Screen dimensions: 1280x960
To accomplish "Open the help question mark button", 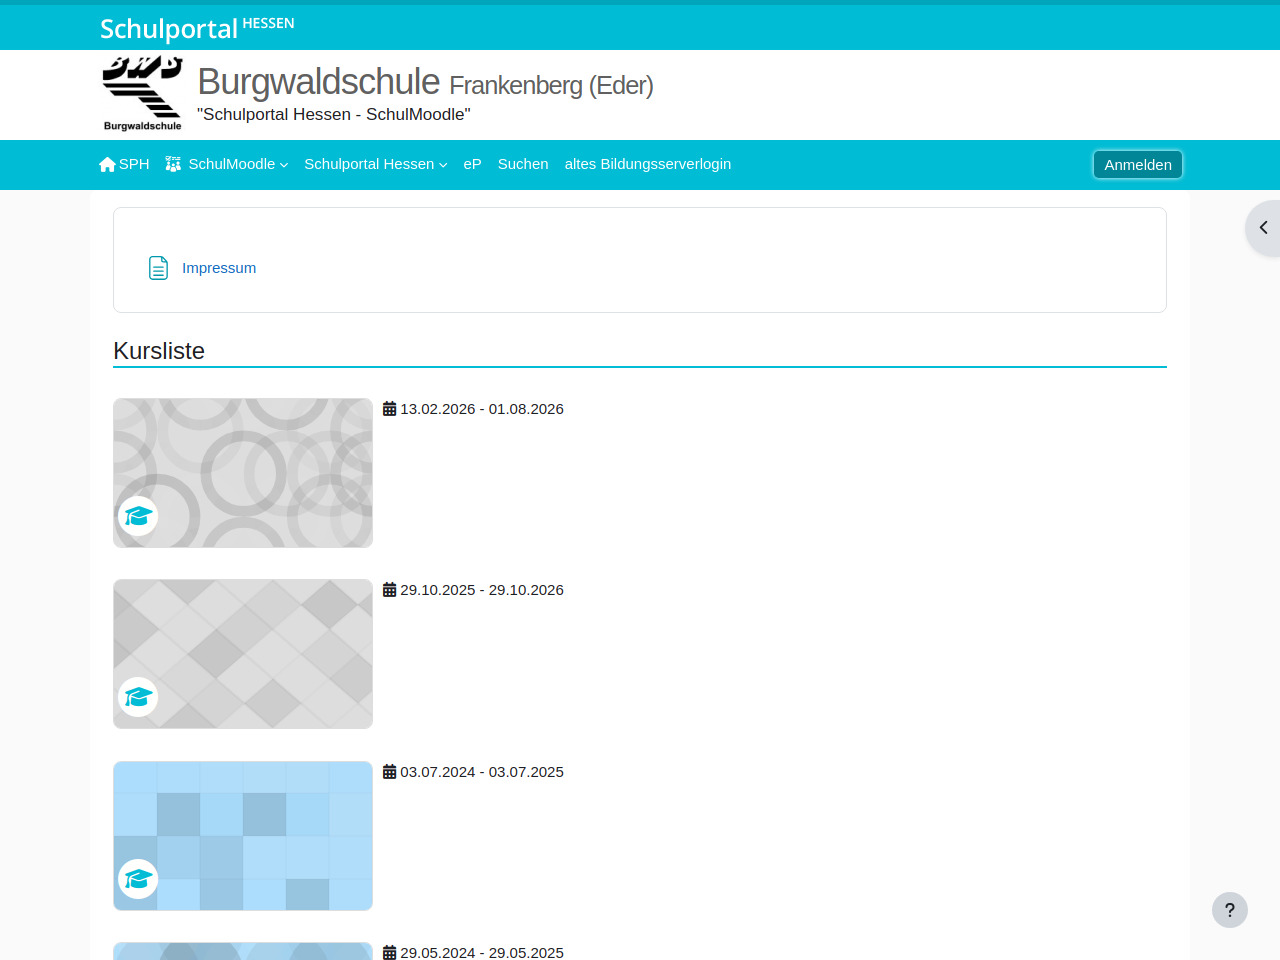I will point(1229,910).
